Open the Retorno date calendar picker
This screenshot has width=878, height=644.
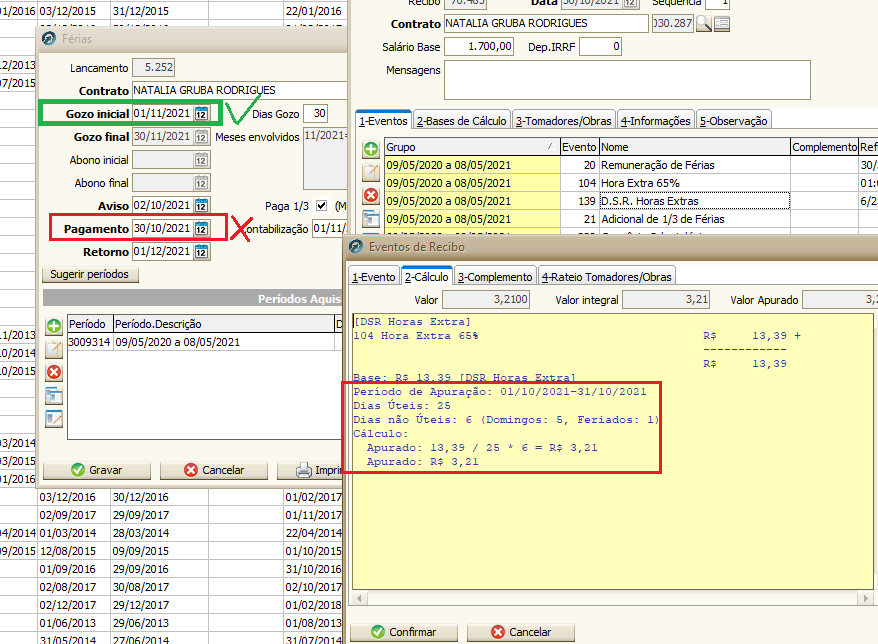(202, 252)
